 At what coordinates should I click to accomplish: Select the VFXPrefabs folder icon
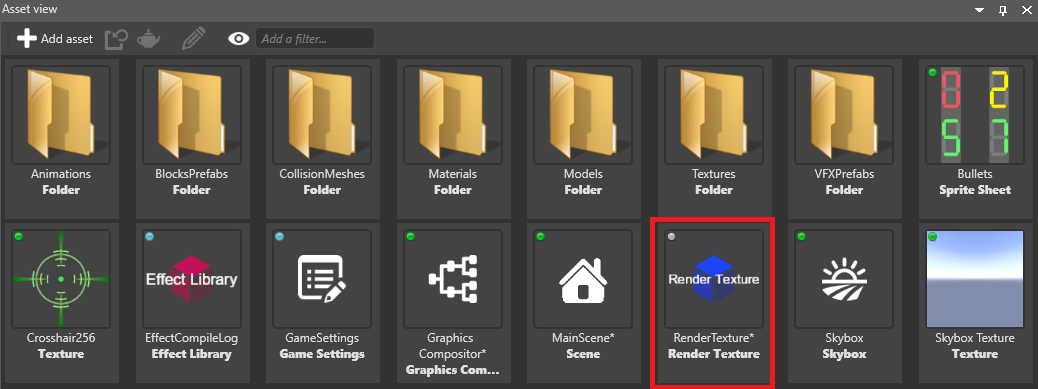(x=844, y=114)
